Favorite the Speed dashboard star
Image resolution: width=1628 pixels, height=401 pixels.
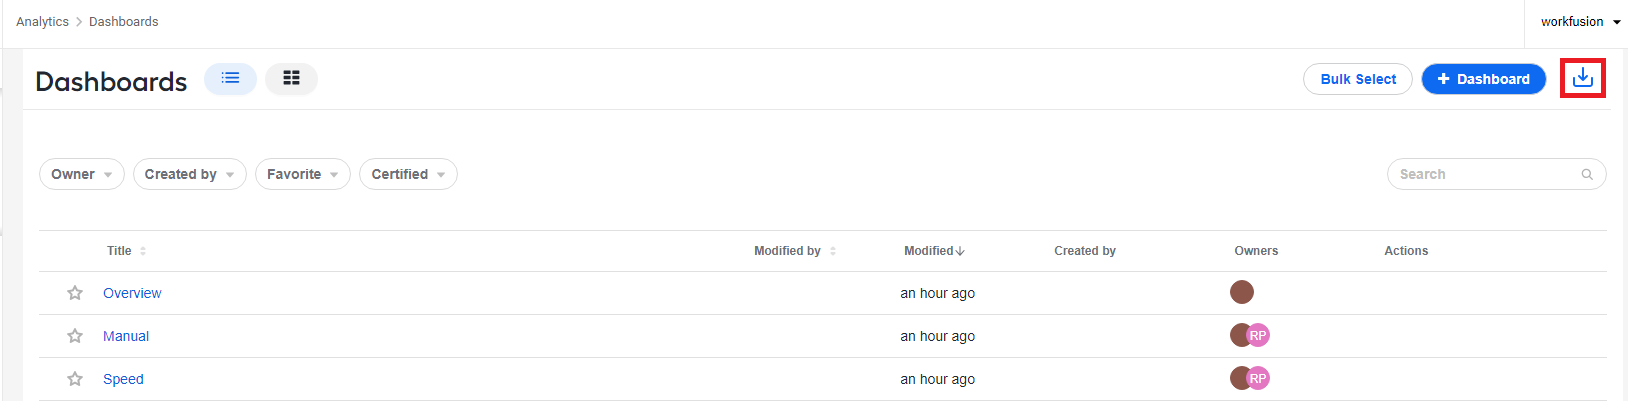coord(75,379)
